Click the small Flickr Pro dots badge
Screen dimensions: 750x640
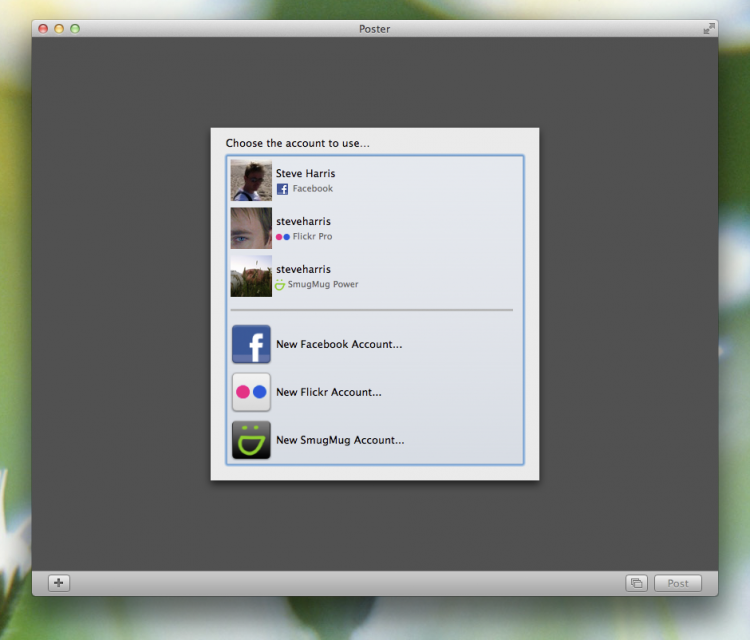click(282, 237)
